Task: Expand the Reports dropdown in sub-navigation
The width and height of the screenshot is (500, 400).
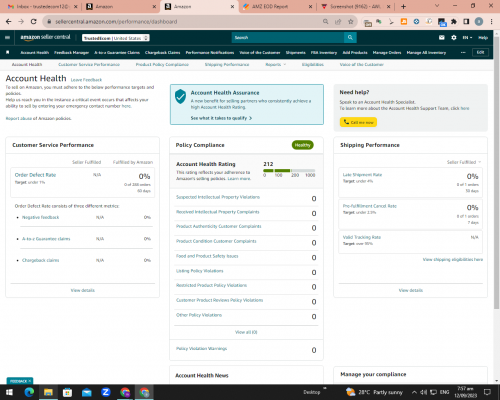Action: (x=275, y=64)
